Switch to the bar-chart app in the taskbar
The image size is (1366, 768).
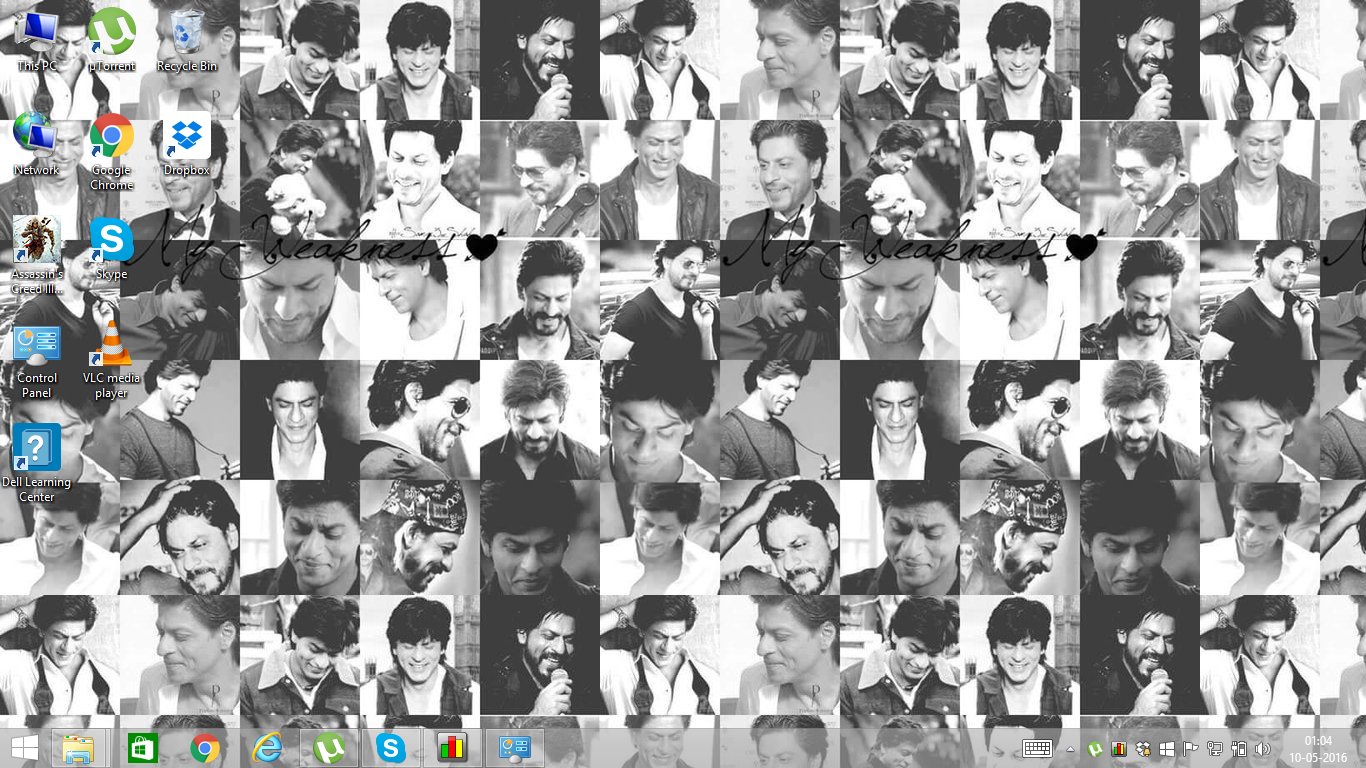(x=453, y=748)
